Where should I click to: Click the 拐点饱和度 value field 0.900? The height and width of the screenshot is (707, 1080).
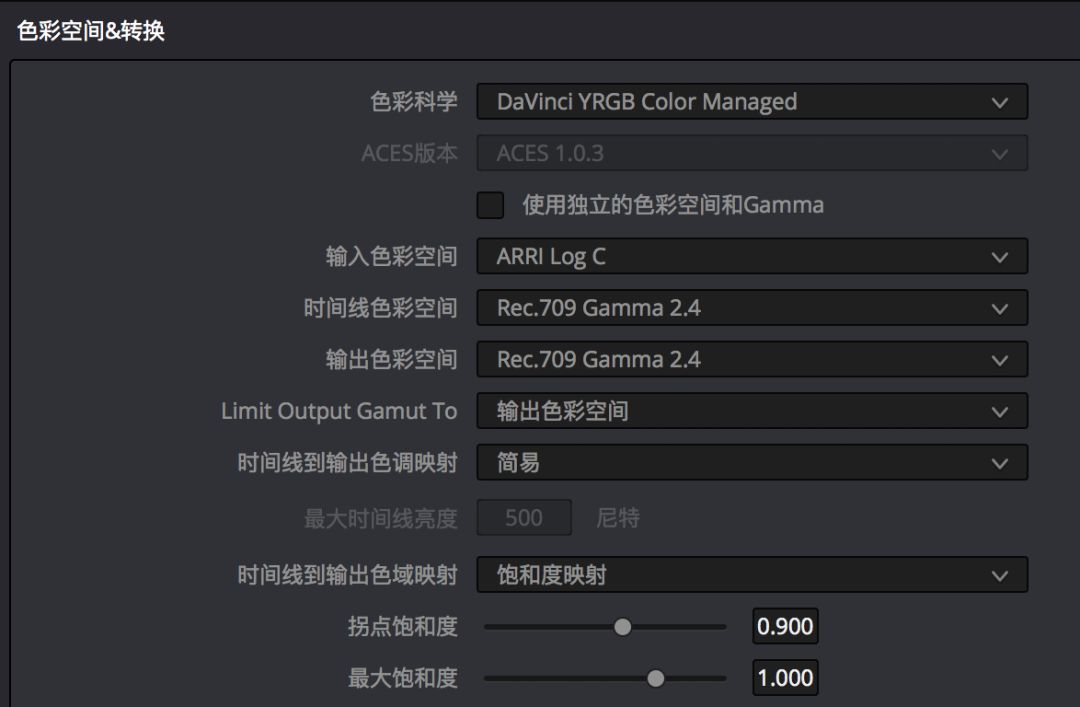point(785,626)
